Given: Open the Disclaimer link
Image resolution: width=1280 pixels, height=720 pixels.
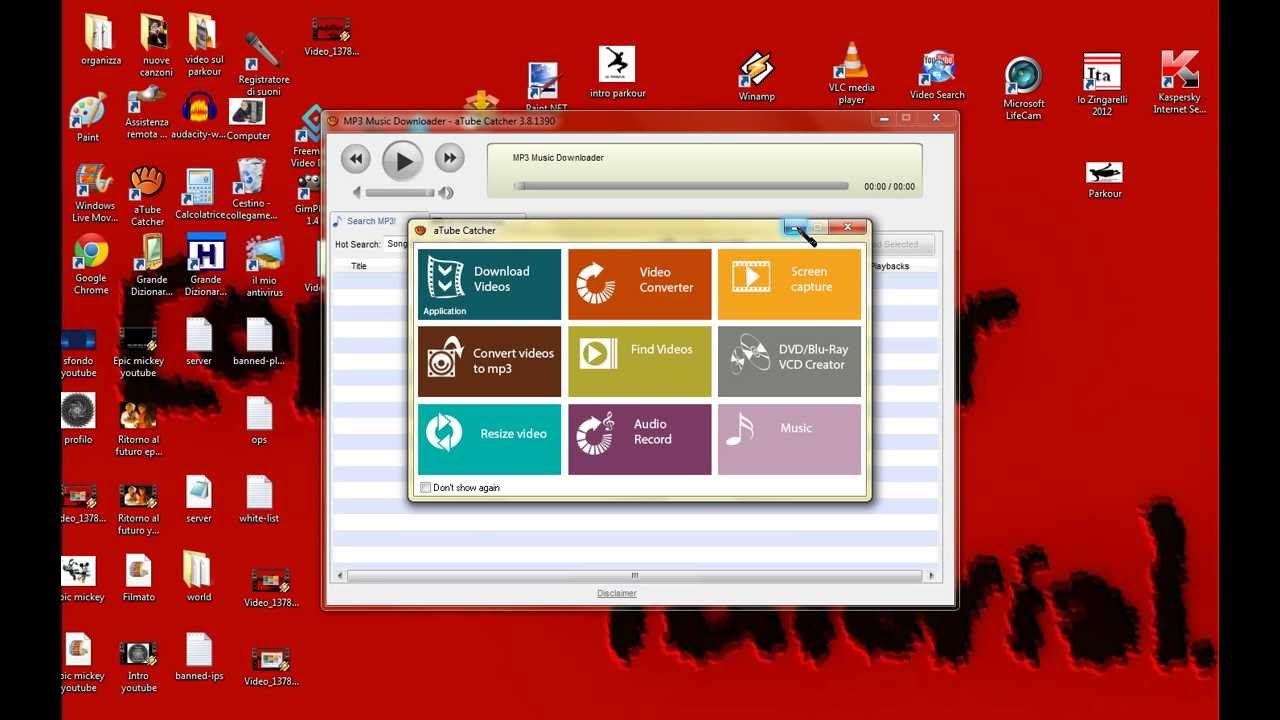Looking at the screenshot, I should tap(617, 593).
